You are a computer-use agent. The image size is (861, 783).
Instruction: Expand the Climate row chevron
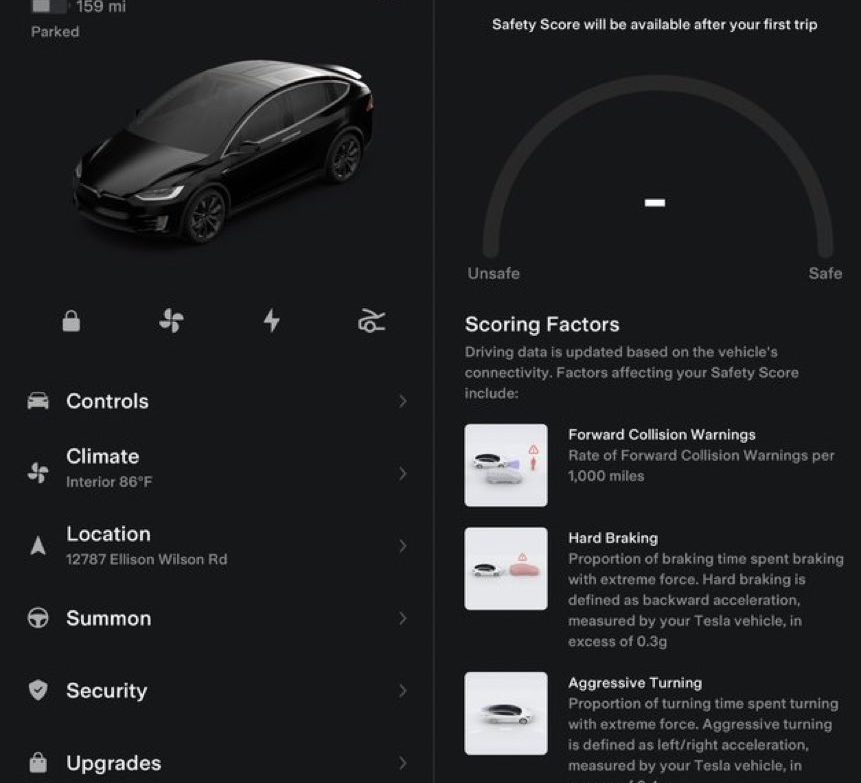(x=403, y=473)
